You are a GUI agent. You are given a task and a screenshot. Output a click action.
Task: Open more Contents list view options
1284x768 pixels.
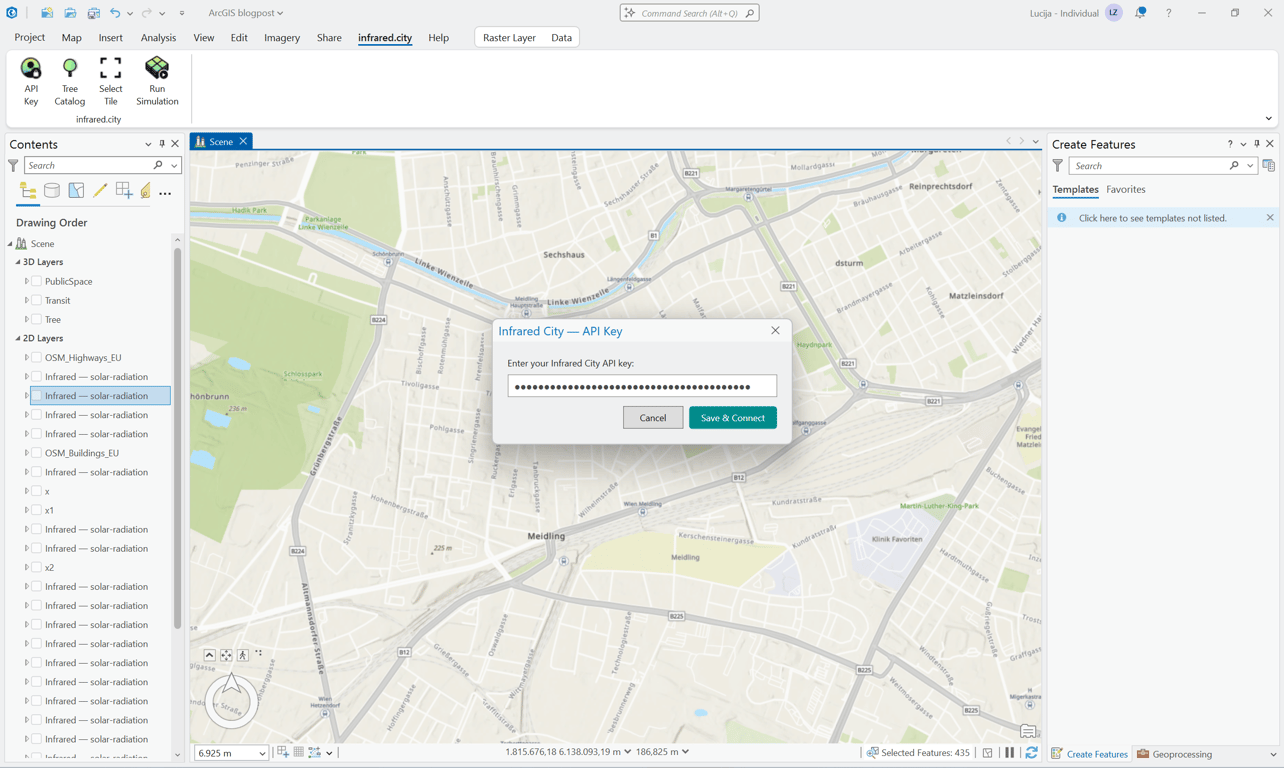(165, 192)
